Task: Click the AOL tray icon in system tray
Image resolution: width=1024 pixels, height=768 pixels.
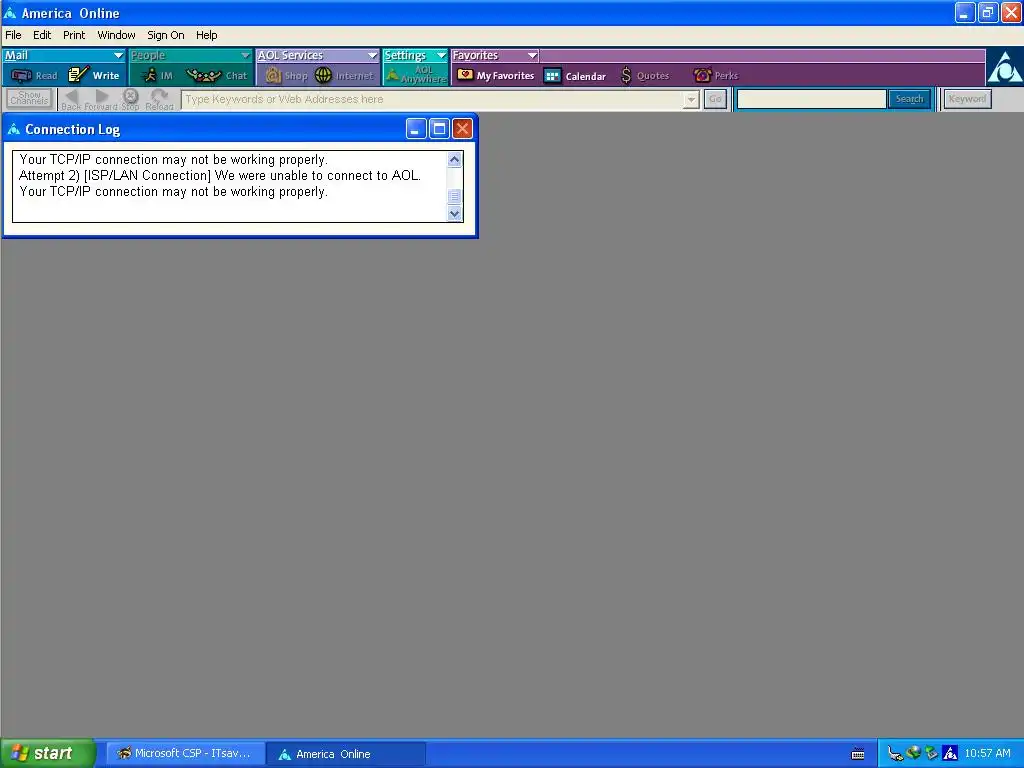Action: point(950,754)
